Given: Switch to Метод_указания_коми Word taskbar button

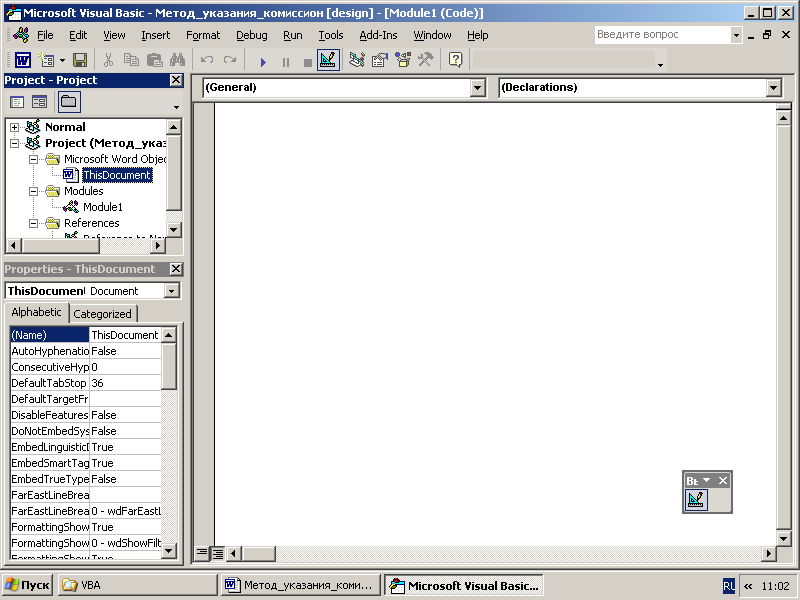Looking at the screenshot, I should point(301,585).
